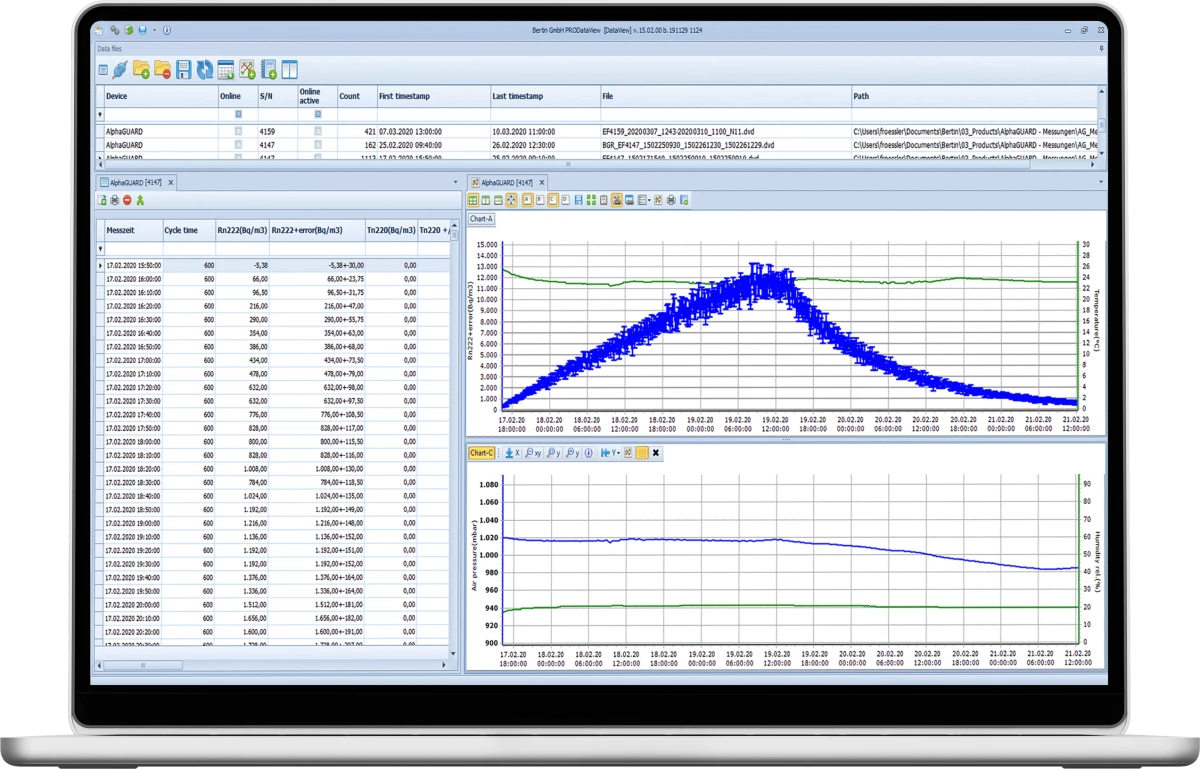Add a new chart view
This screenshot has height=769, width=1200.
247,70
